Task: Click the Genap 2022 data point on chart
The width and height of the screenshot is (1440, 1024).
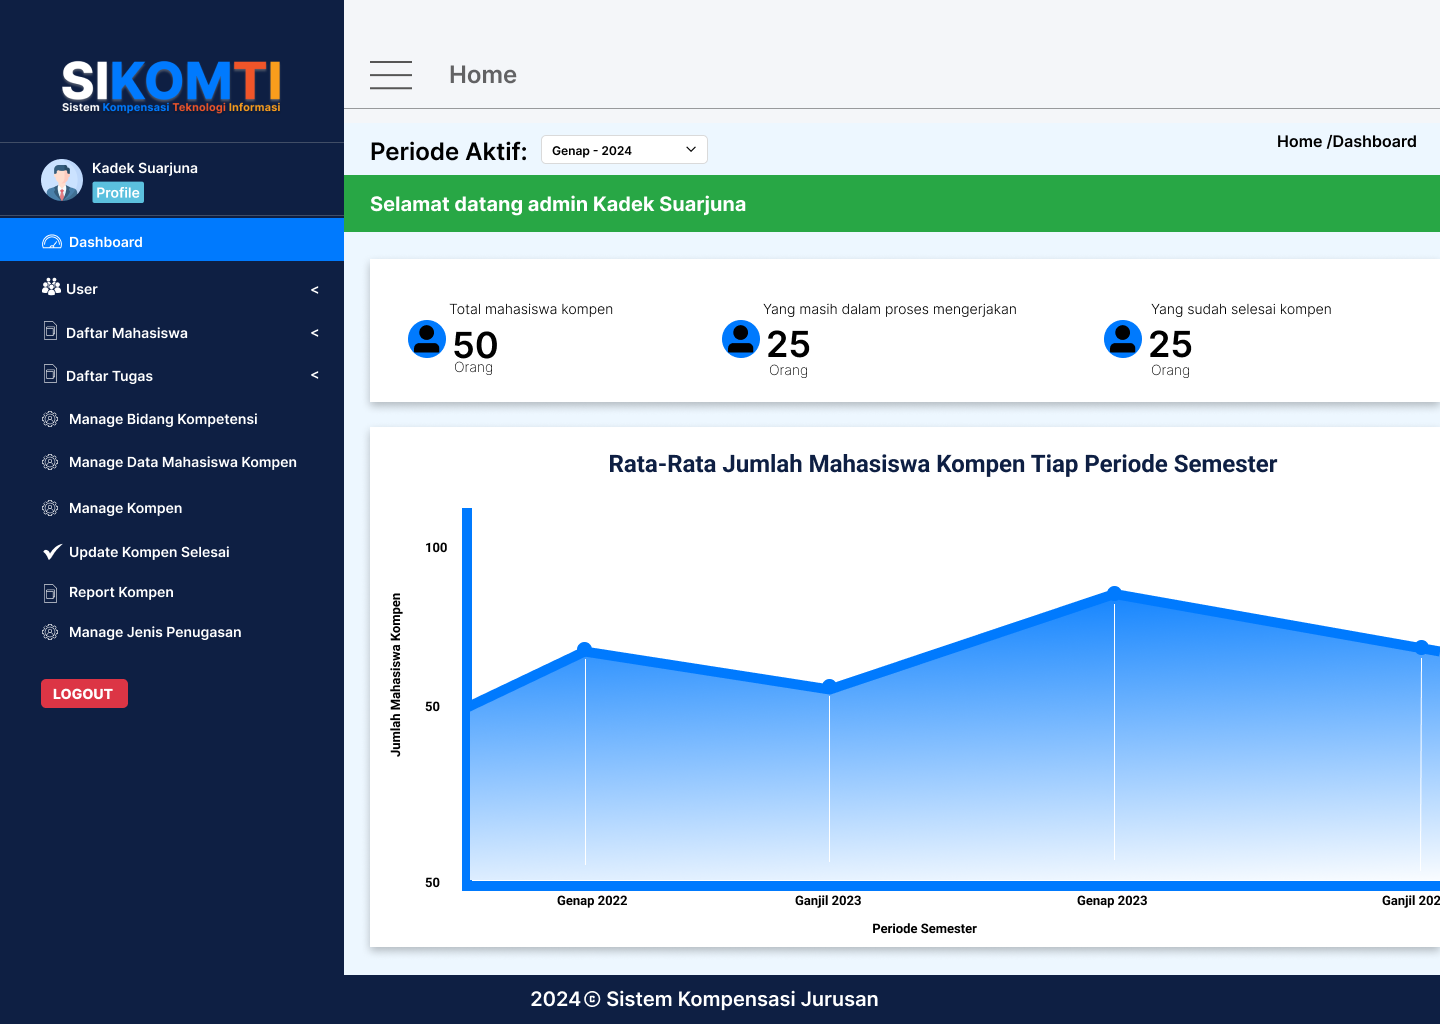Action: tap(585, 649)
